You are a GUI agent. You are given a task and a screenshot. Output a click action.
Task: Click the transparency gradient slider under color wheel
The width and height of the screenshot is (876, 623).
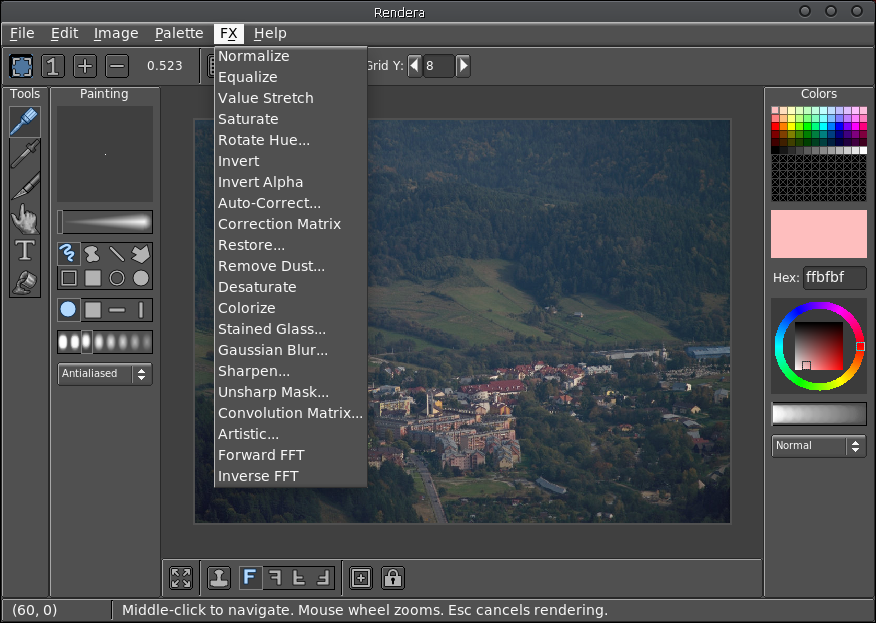coord(818,414)
